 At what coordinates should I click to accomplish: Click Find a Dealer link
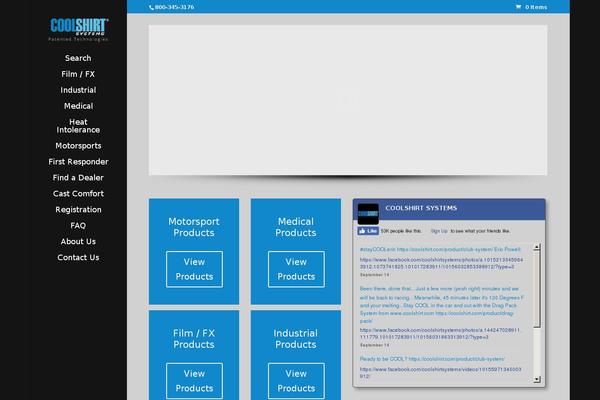[x=78, y=178]
